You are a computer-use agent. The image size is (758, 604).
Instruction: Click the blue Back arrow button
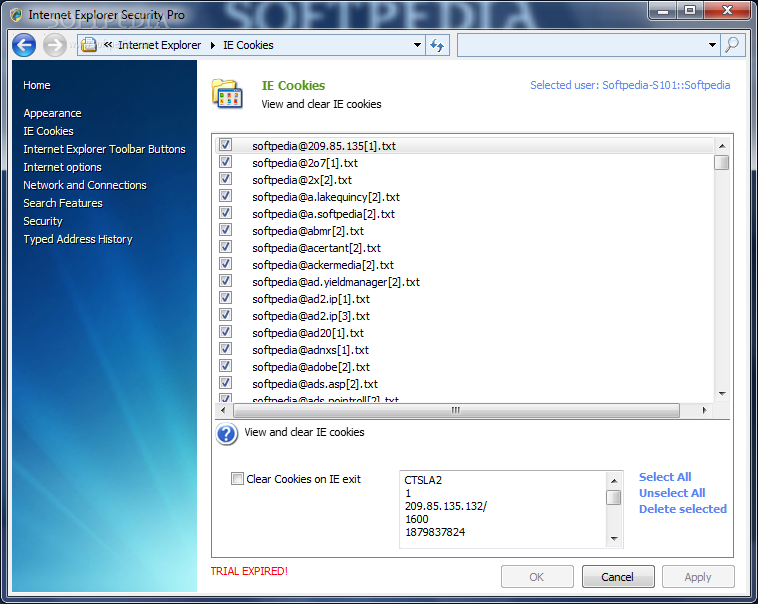click(24, 45)
